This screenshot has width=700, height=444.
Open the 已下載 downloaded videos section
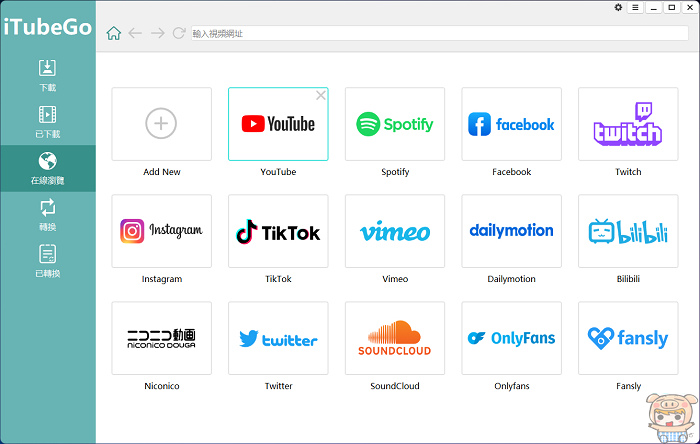coord(47,122)
